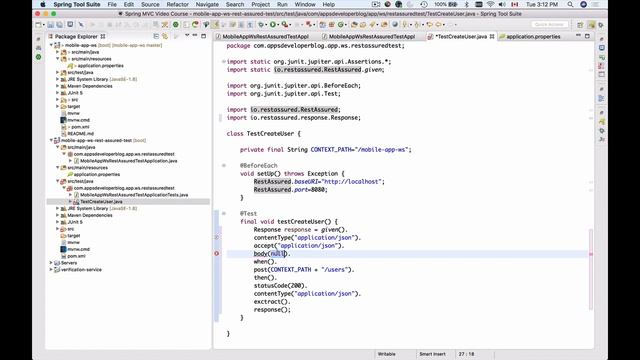Expand the Servers project node
Image resolution: width=640 pixels, height=360 pixels.
click(51, 263)
